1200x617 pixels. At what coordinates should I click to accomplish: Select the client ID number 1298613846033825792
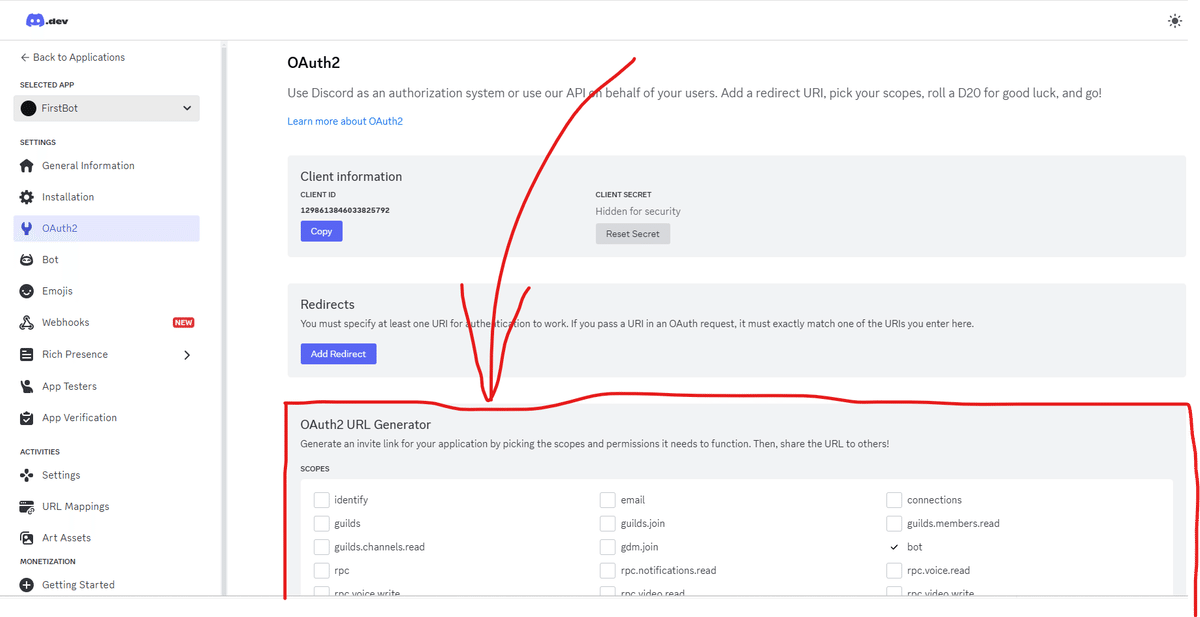tap(345, 211)
